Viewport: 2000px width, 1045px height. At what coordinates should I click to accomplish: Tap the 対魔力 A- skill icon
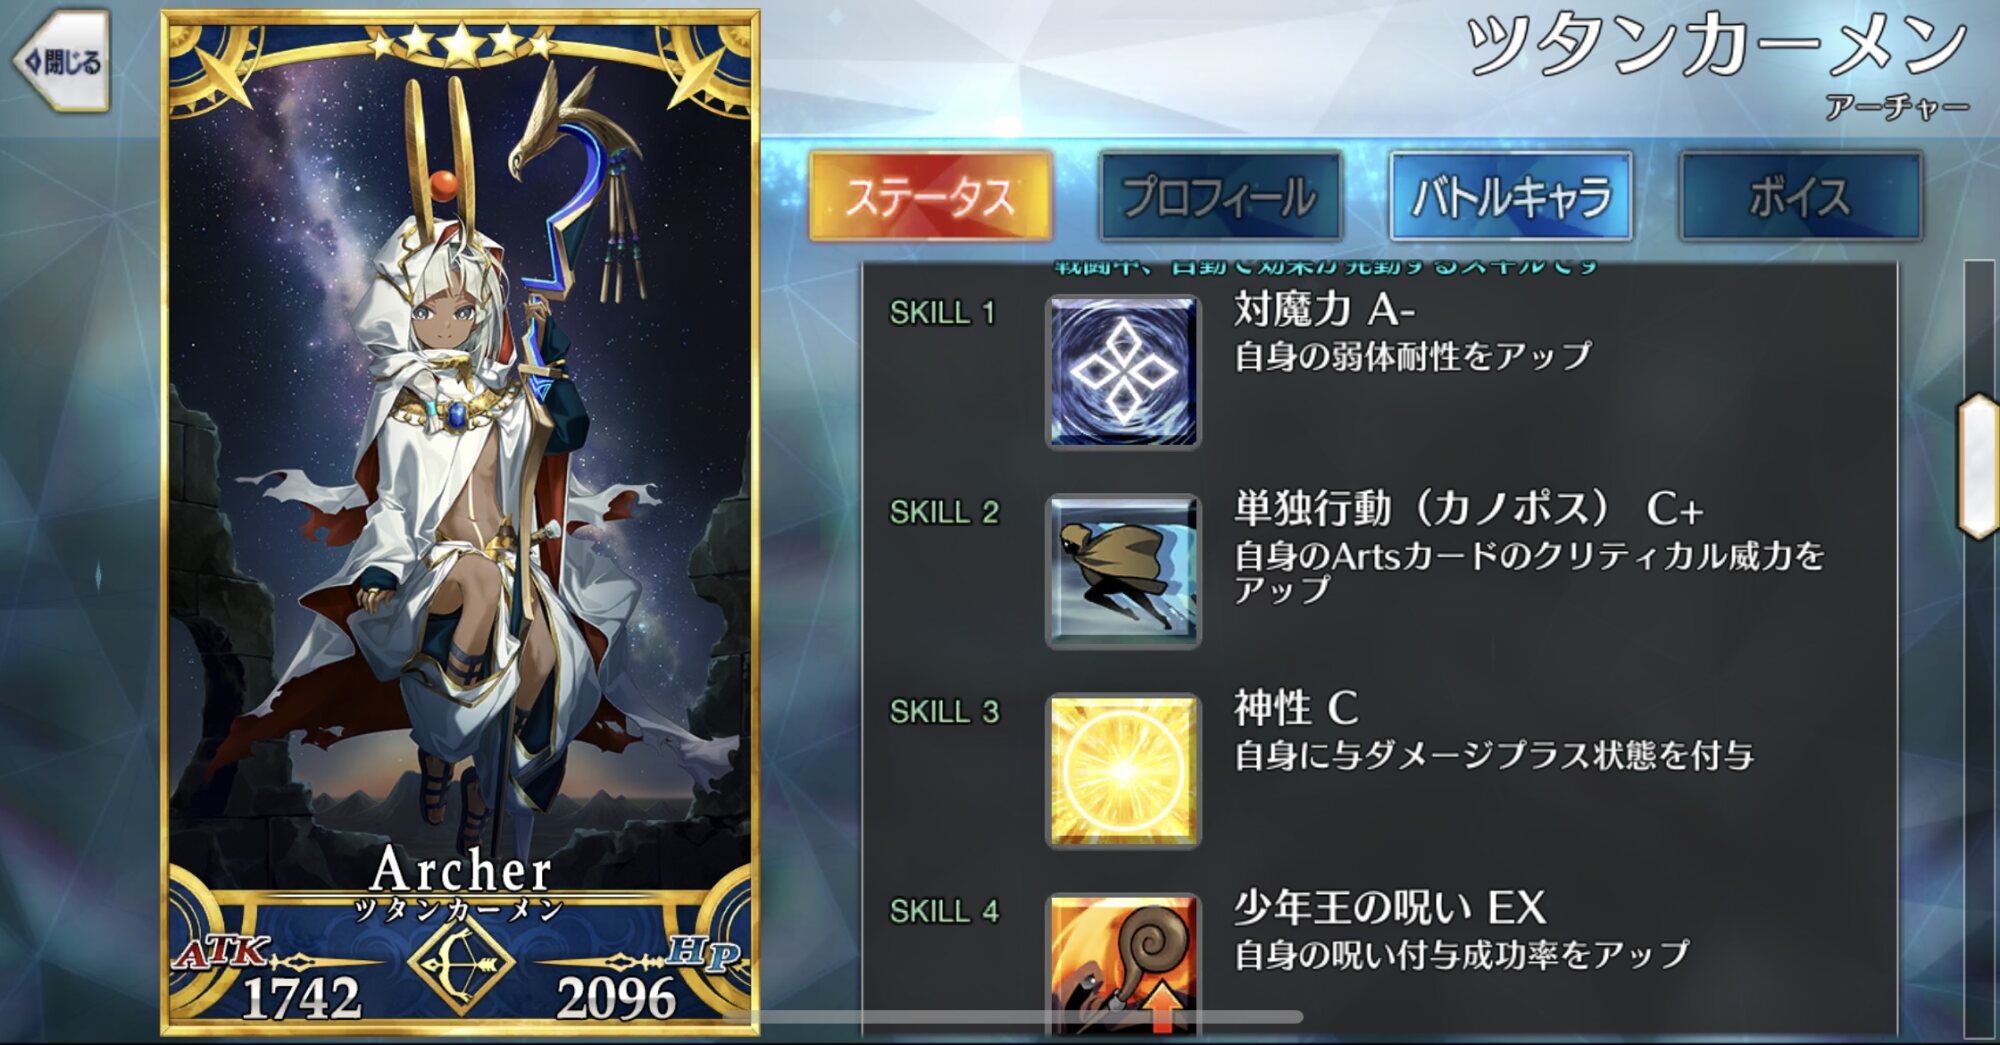(1123, 371)
